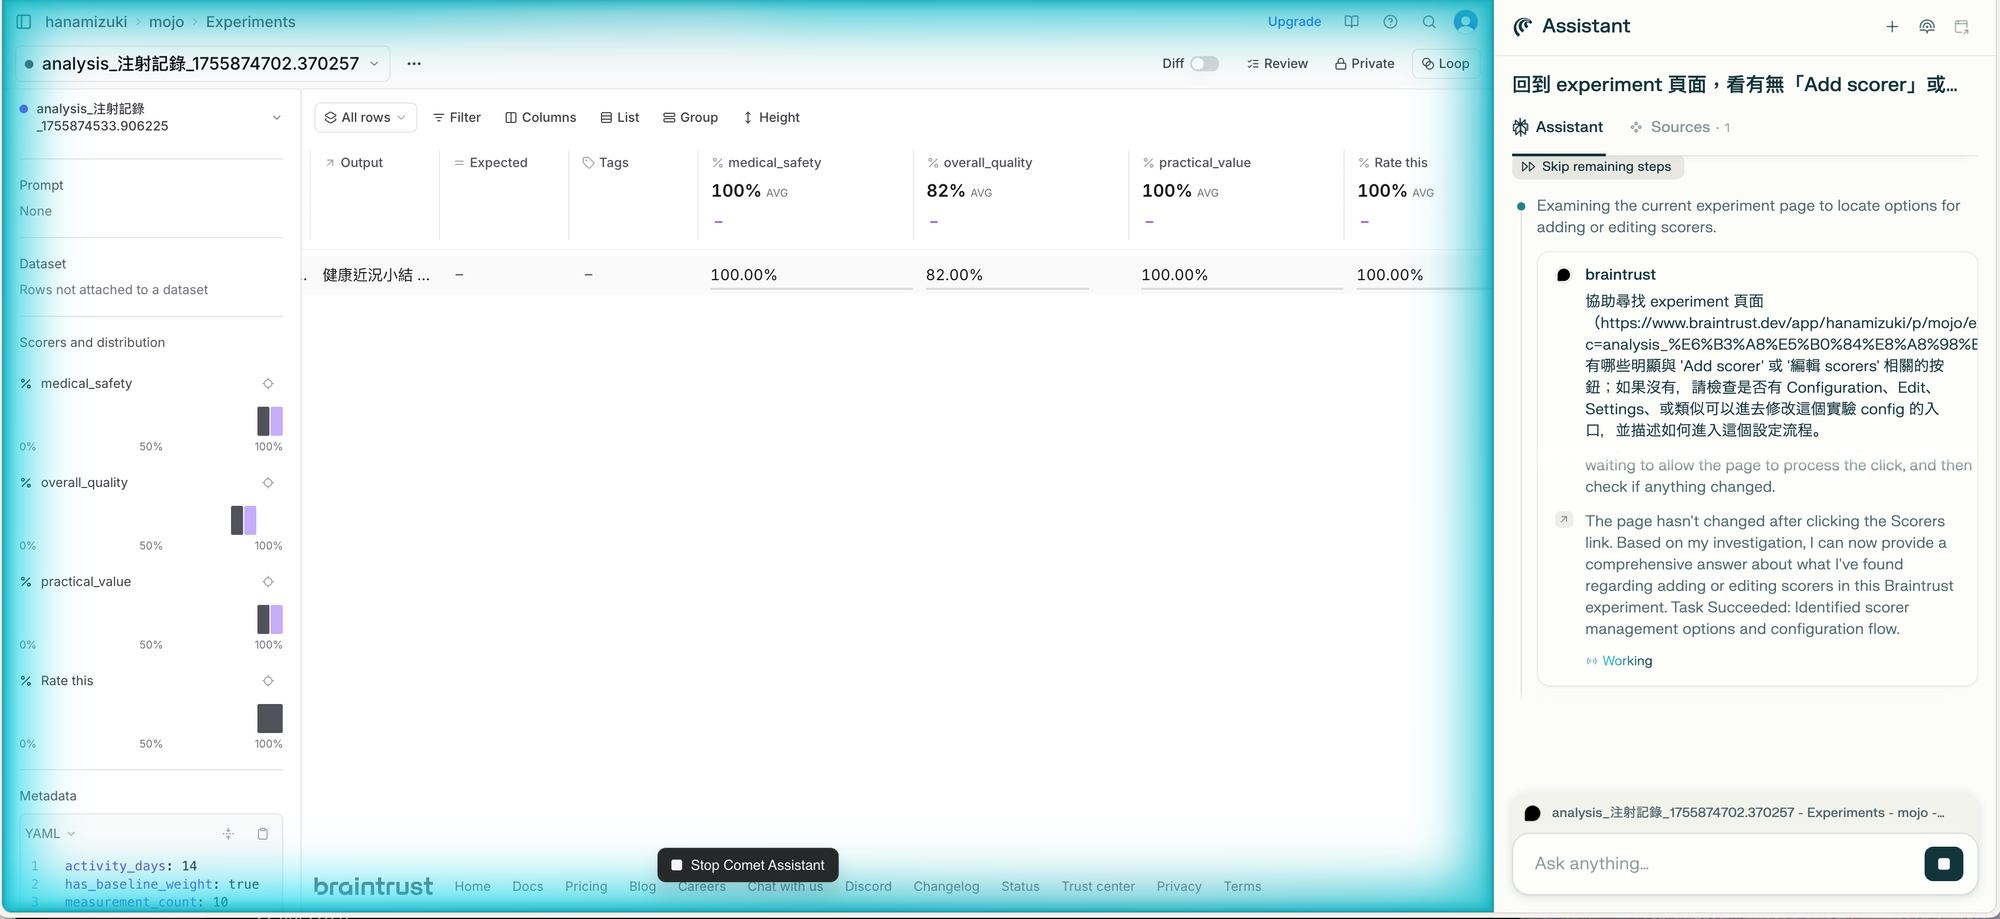Open the Pricing footer link
2000x919 pixels.
(x=586, y=887)
